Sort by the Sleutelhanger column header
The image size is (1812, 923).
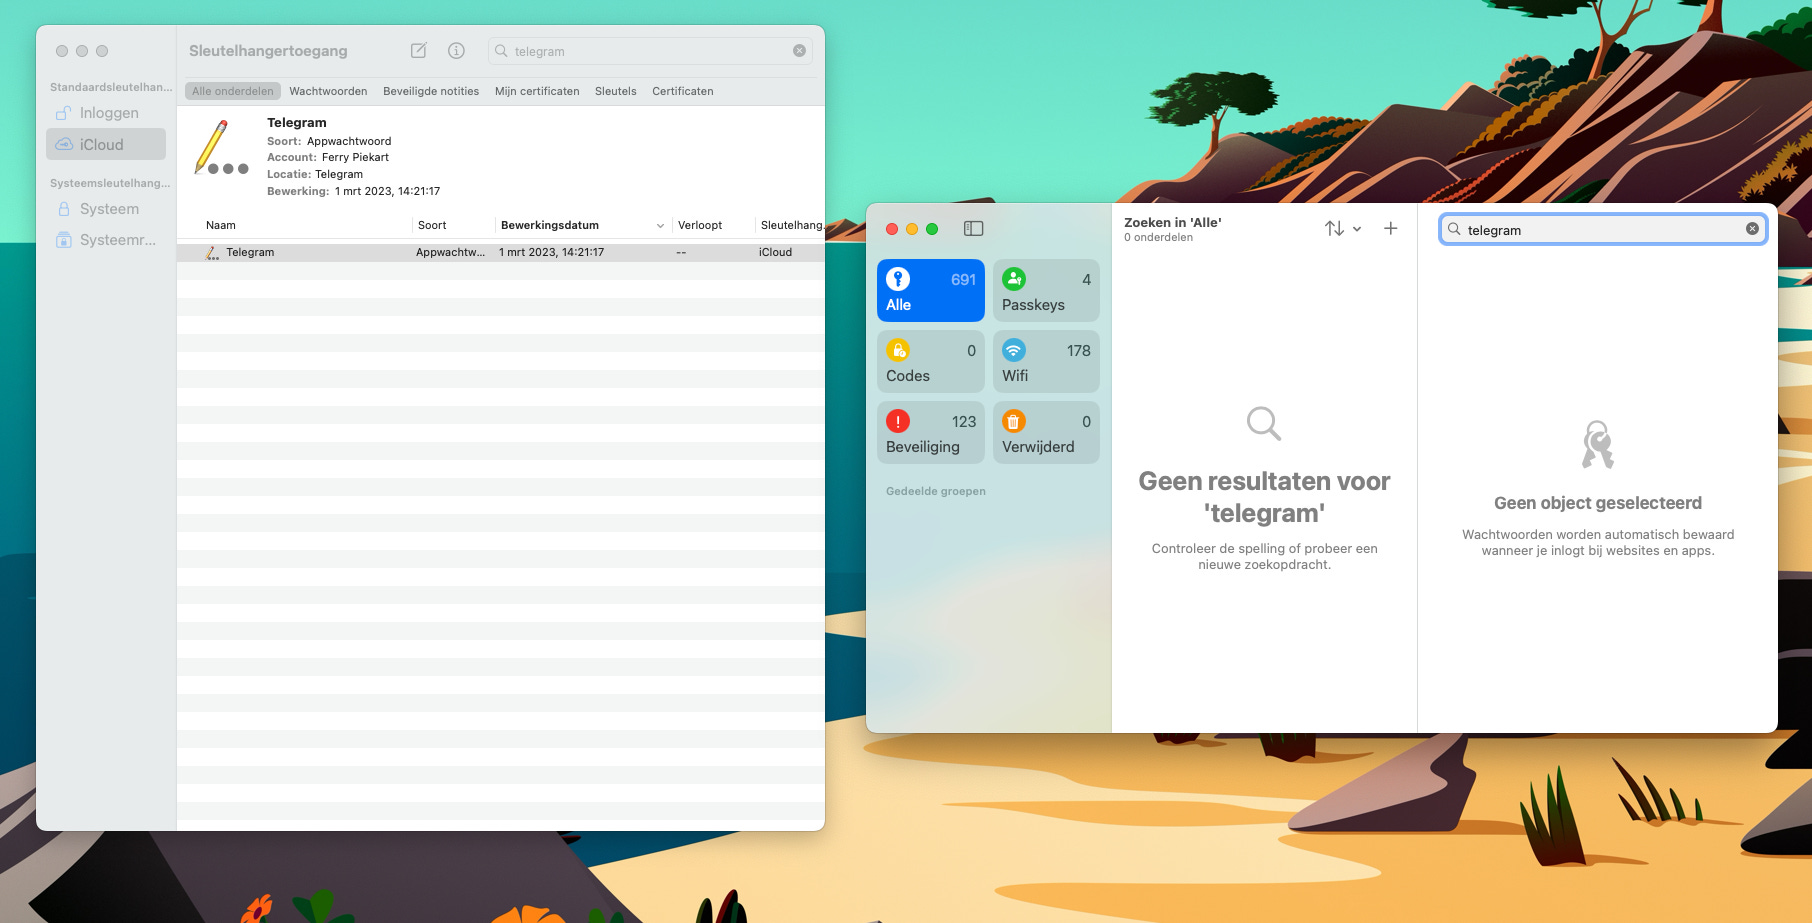click(x=792, y=225)
